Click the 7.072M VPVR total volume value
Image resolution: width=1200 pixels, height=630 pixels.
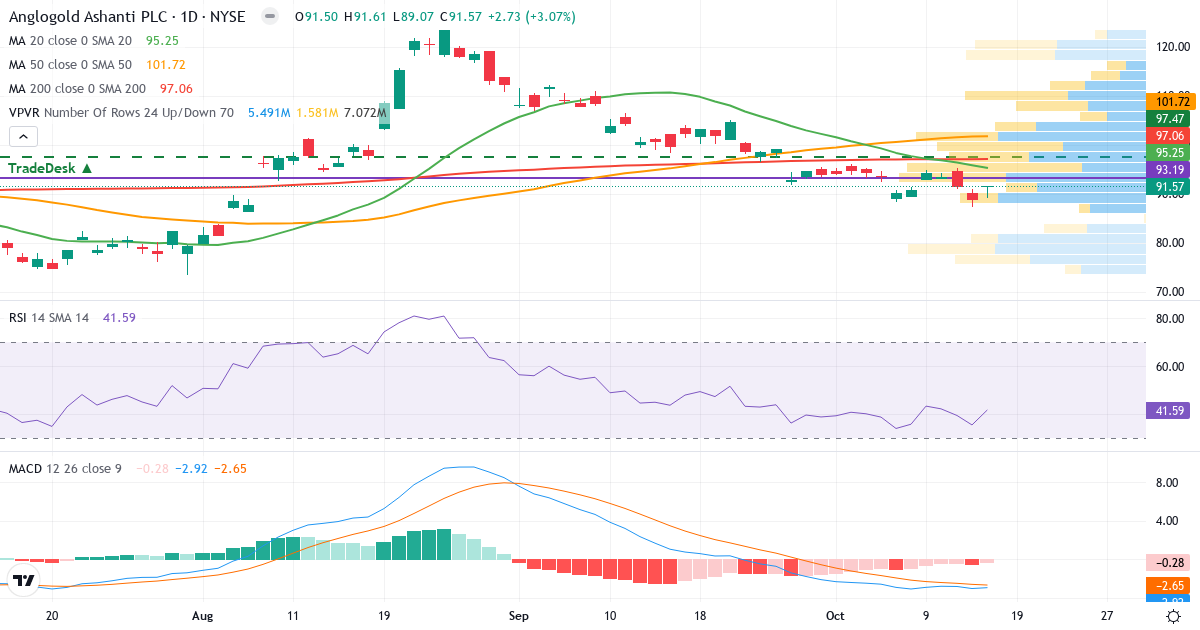click(365, 113)
